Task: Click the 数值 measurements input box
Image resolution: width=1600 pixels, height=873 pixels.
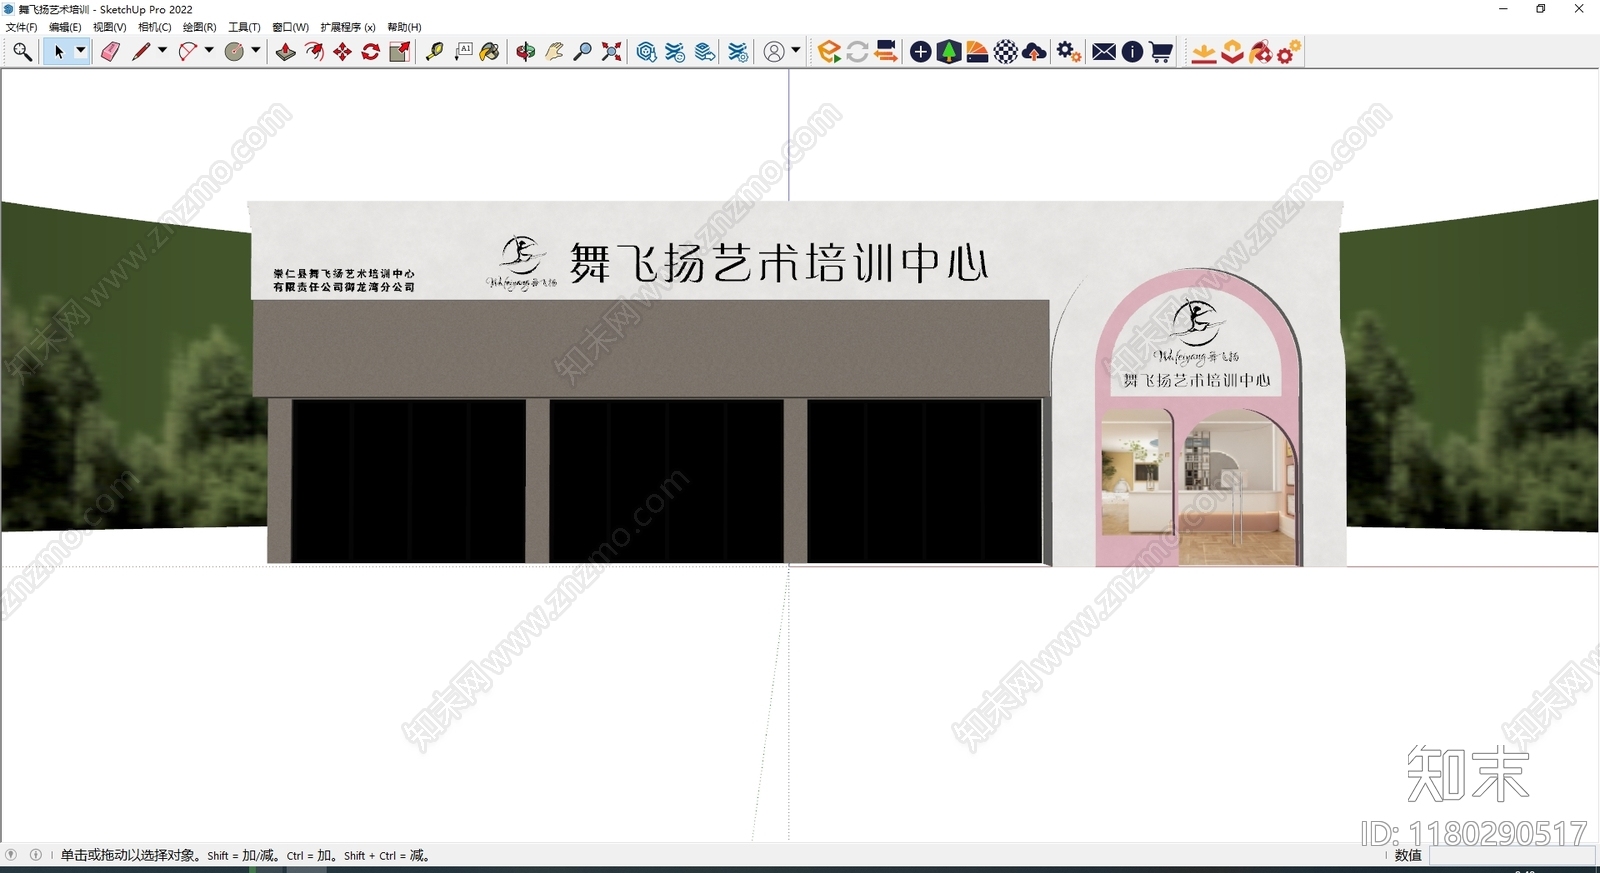Action: click(1512, 855)
